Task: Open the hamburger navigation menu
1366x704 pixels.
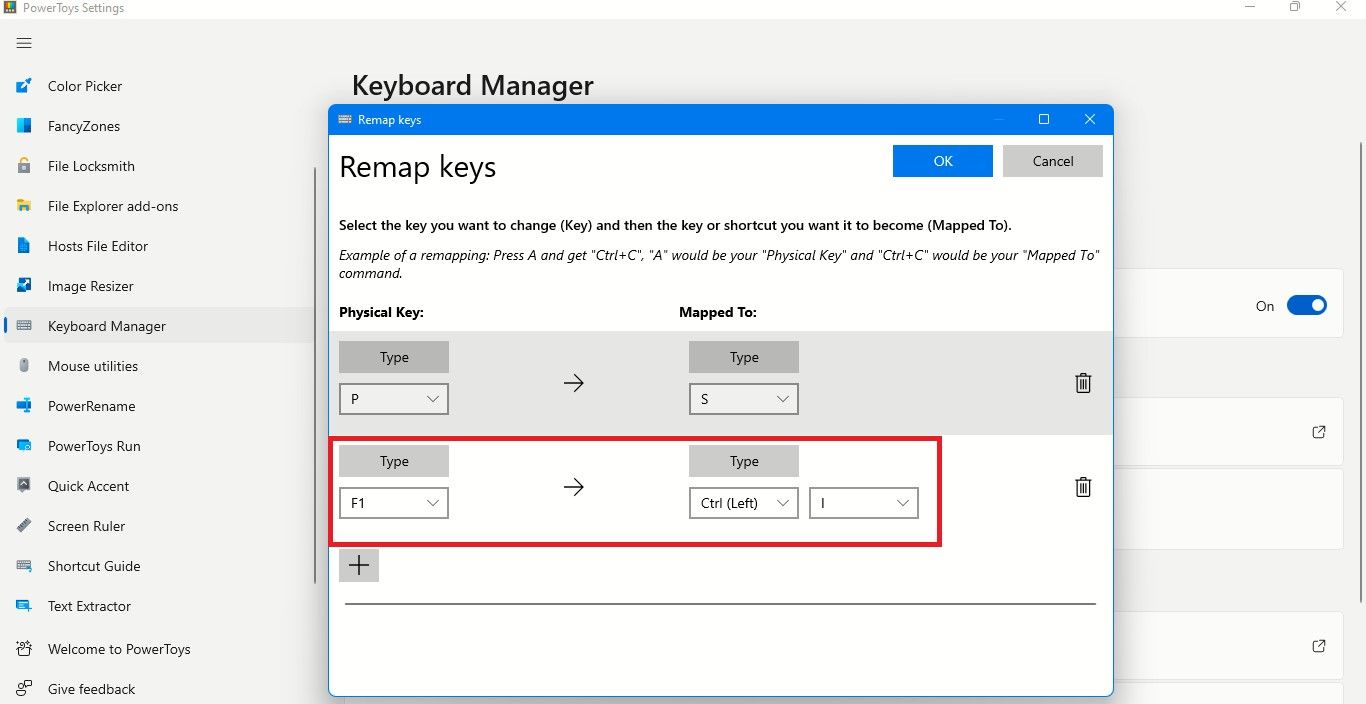Action: pos(24,43)
